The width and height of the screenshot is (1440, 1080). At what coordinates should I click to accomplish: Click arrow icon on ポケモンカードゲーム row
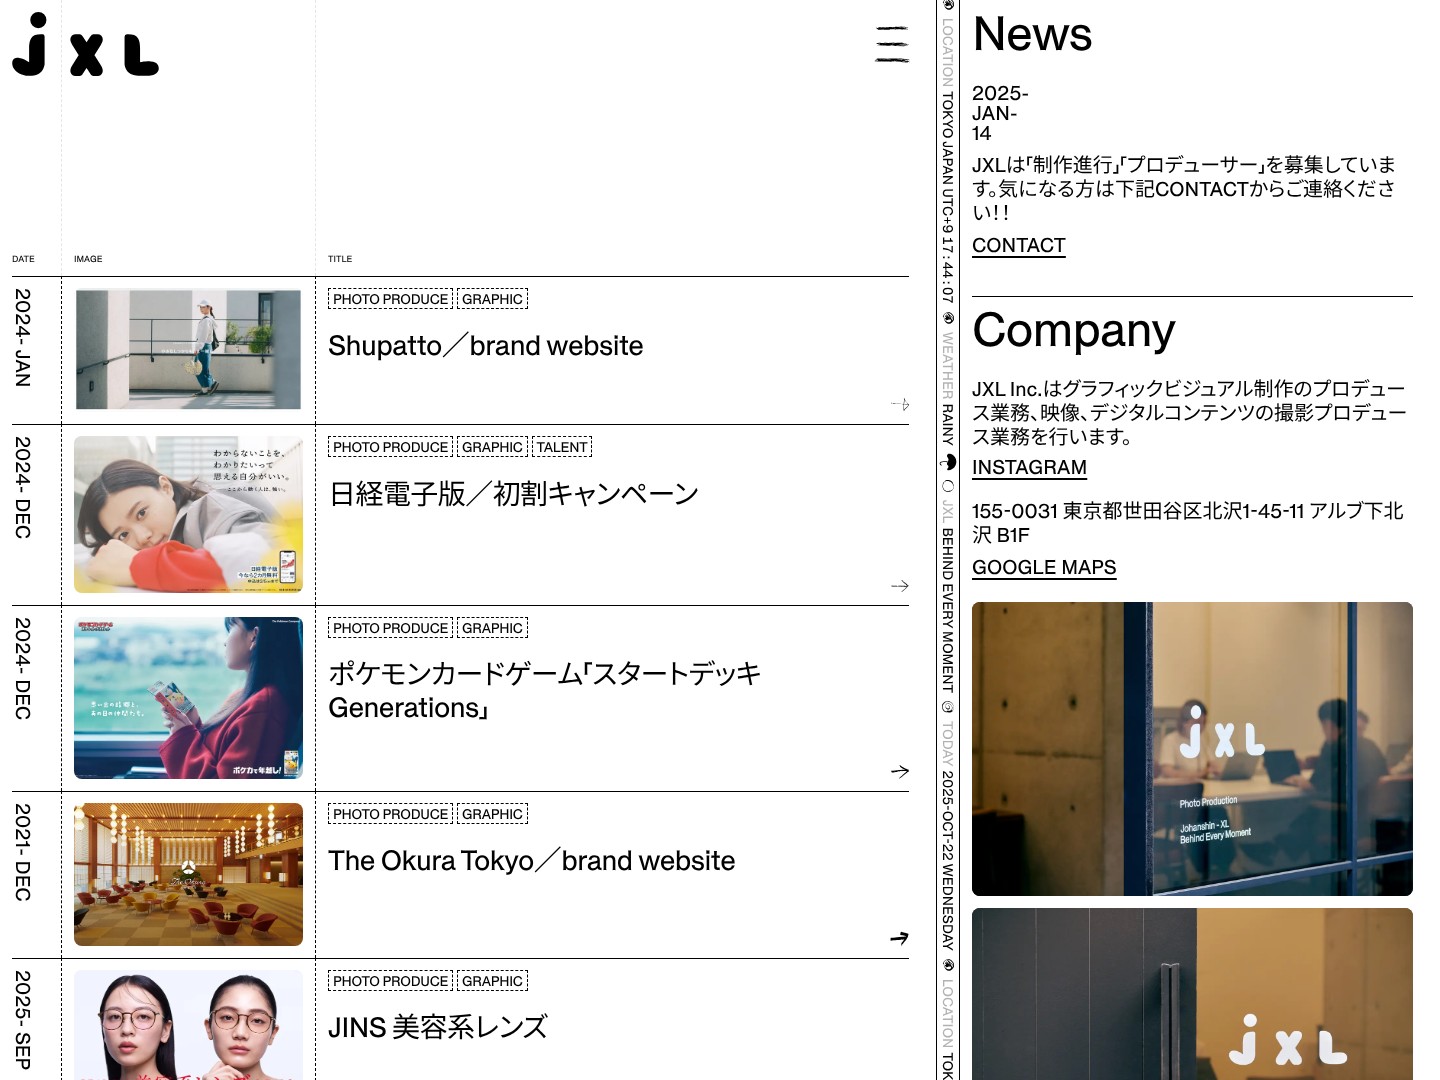click(x=900, y=771)
